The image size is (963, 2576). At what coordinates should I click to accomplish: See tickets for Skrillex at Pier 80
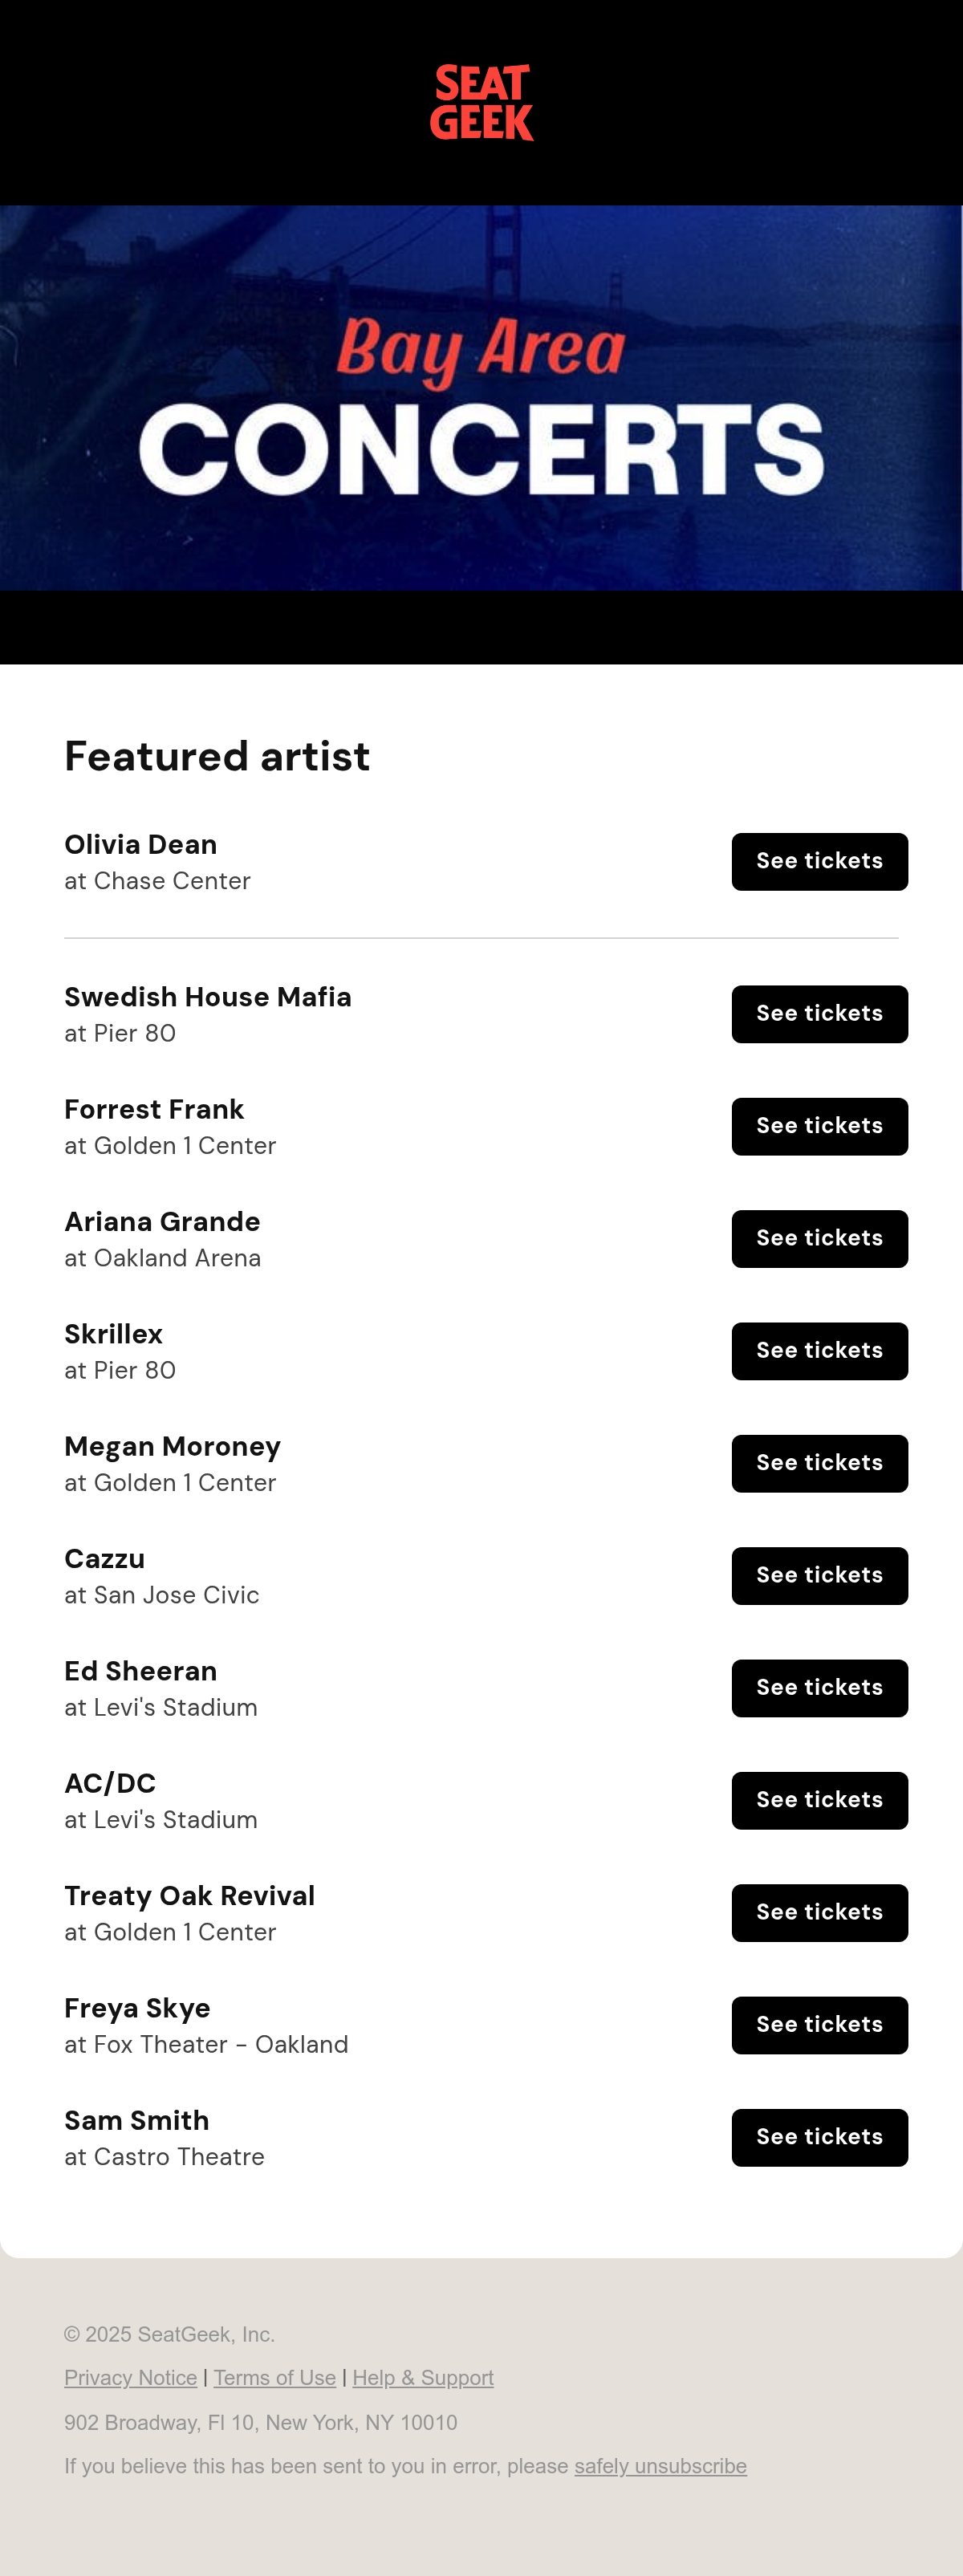point(819,1351)
